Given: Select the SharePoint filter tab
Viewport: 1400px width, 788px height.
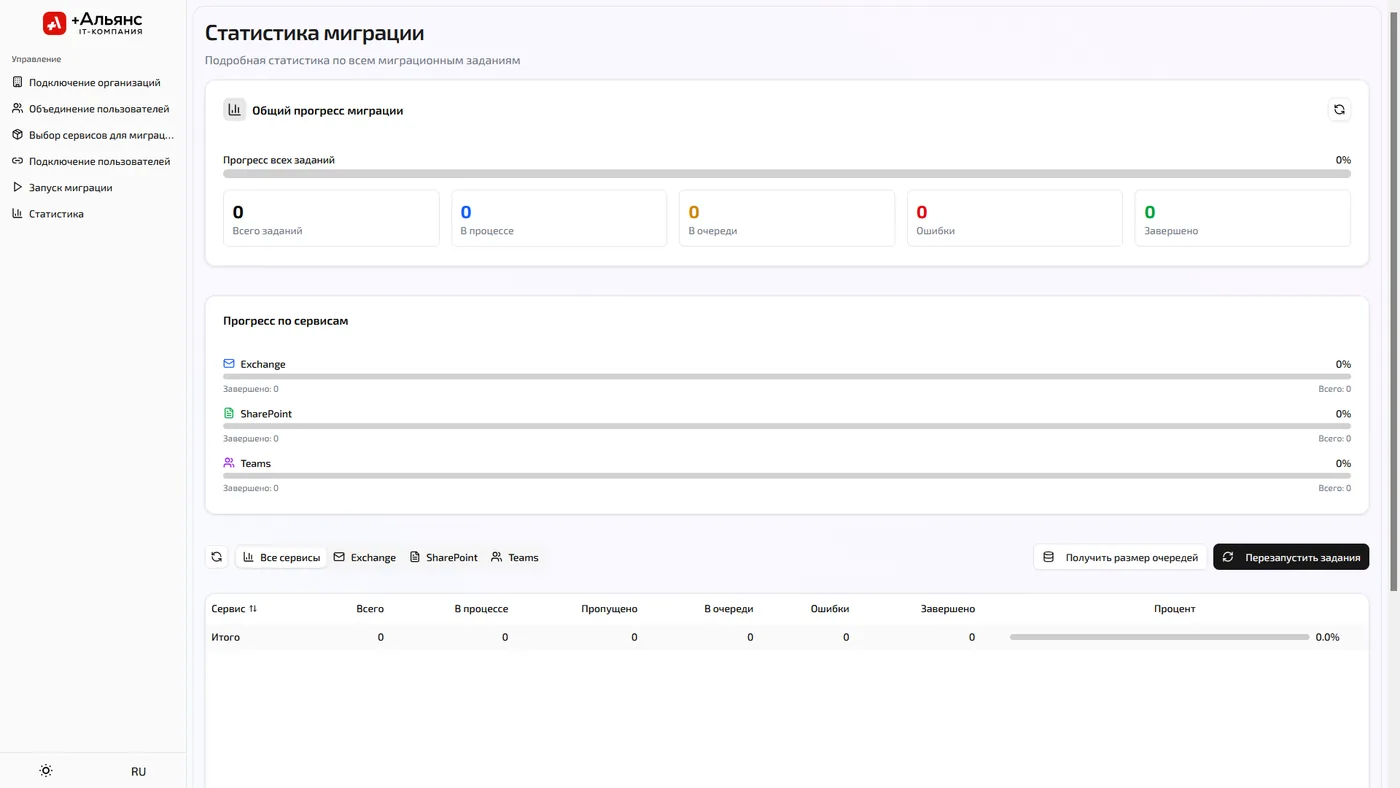Looking at the screenshot, I should [x=444, y=557].
